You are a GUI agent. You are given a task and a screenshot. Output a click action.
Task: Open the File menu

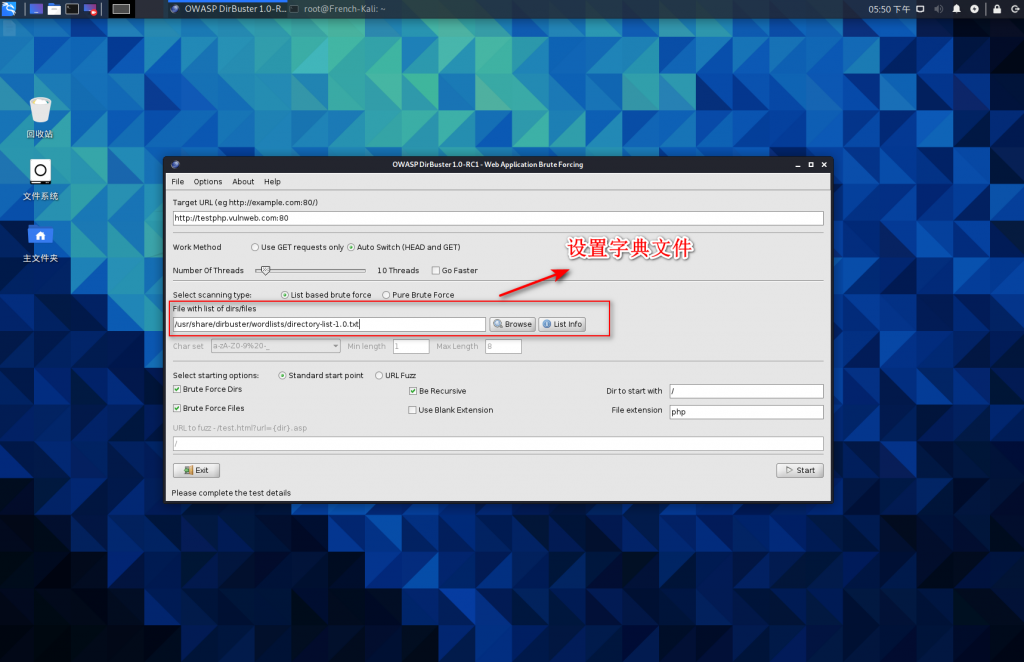coord(178,181)
